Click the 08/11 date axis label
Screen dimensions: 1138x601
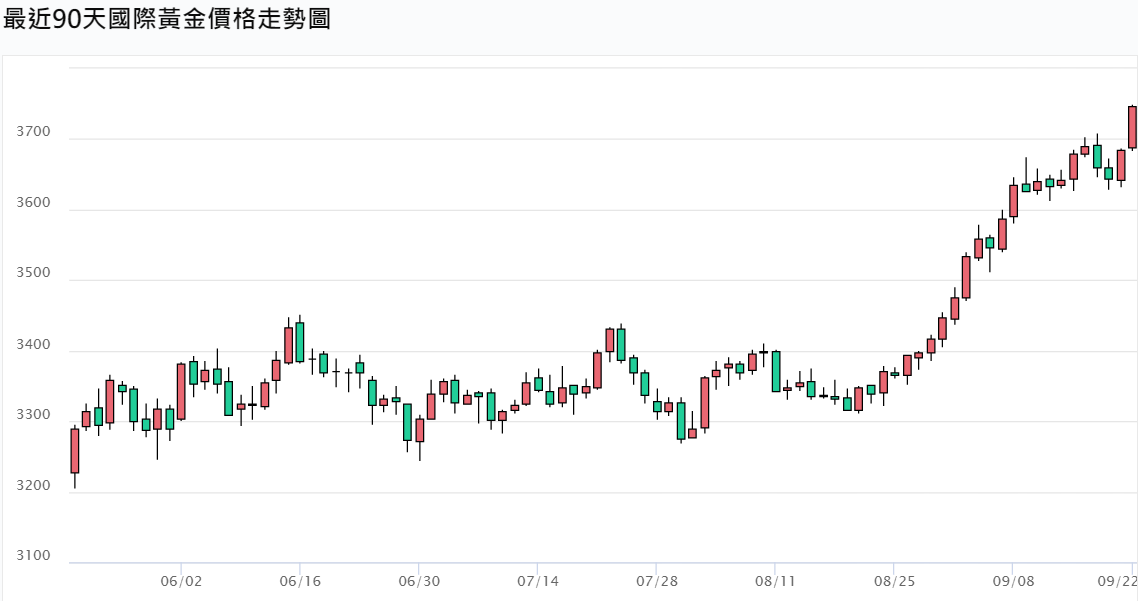click(x=775, y=581)
